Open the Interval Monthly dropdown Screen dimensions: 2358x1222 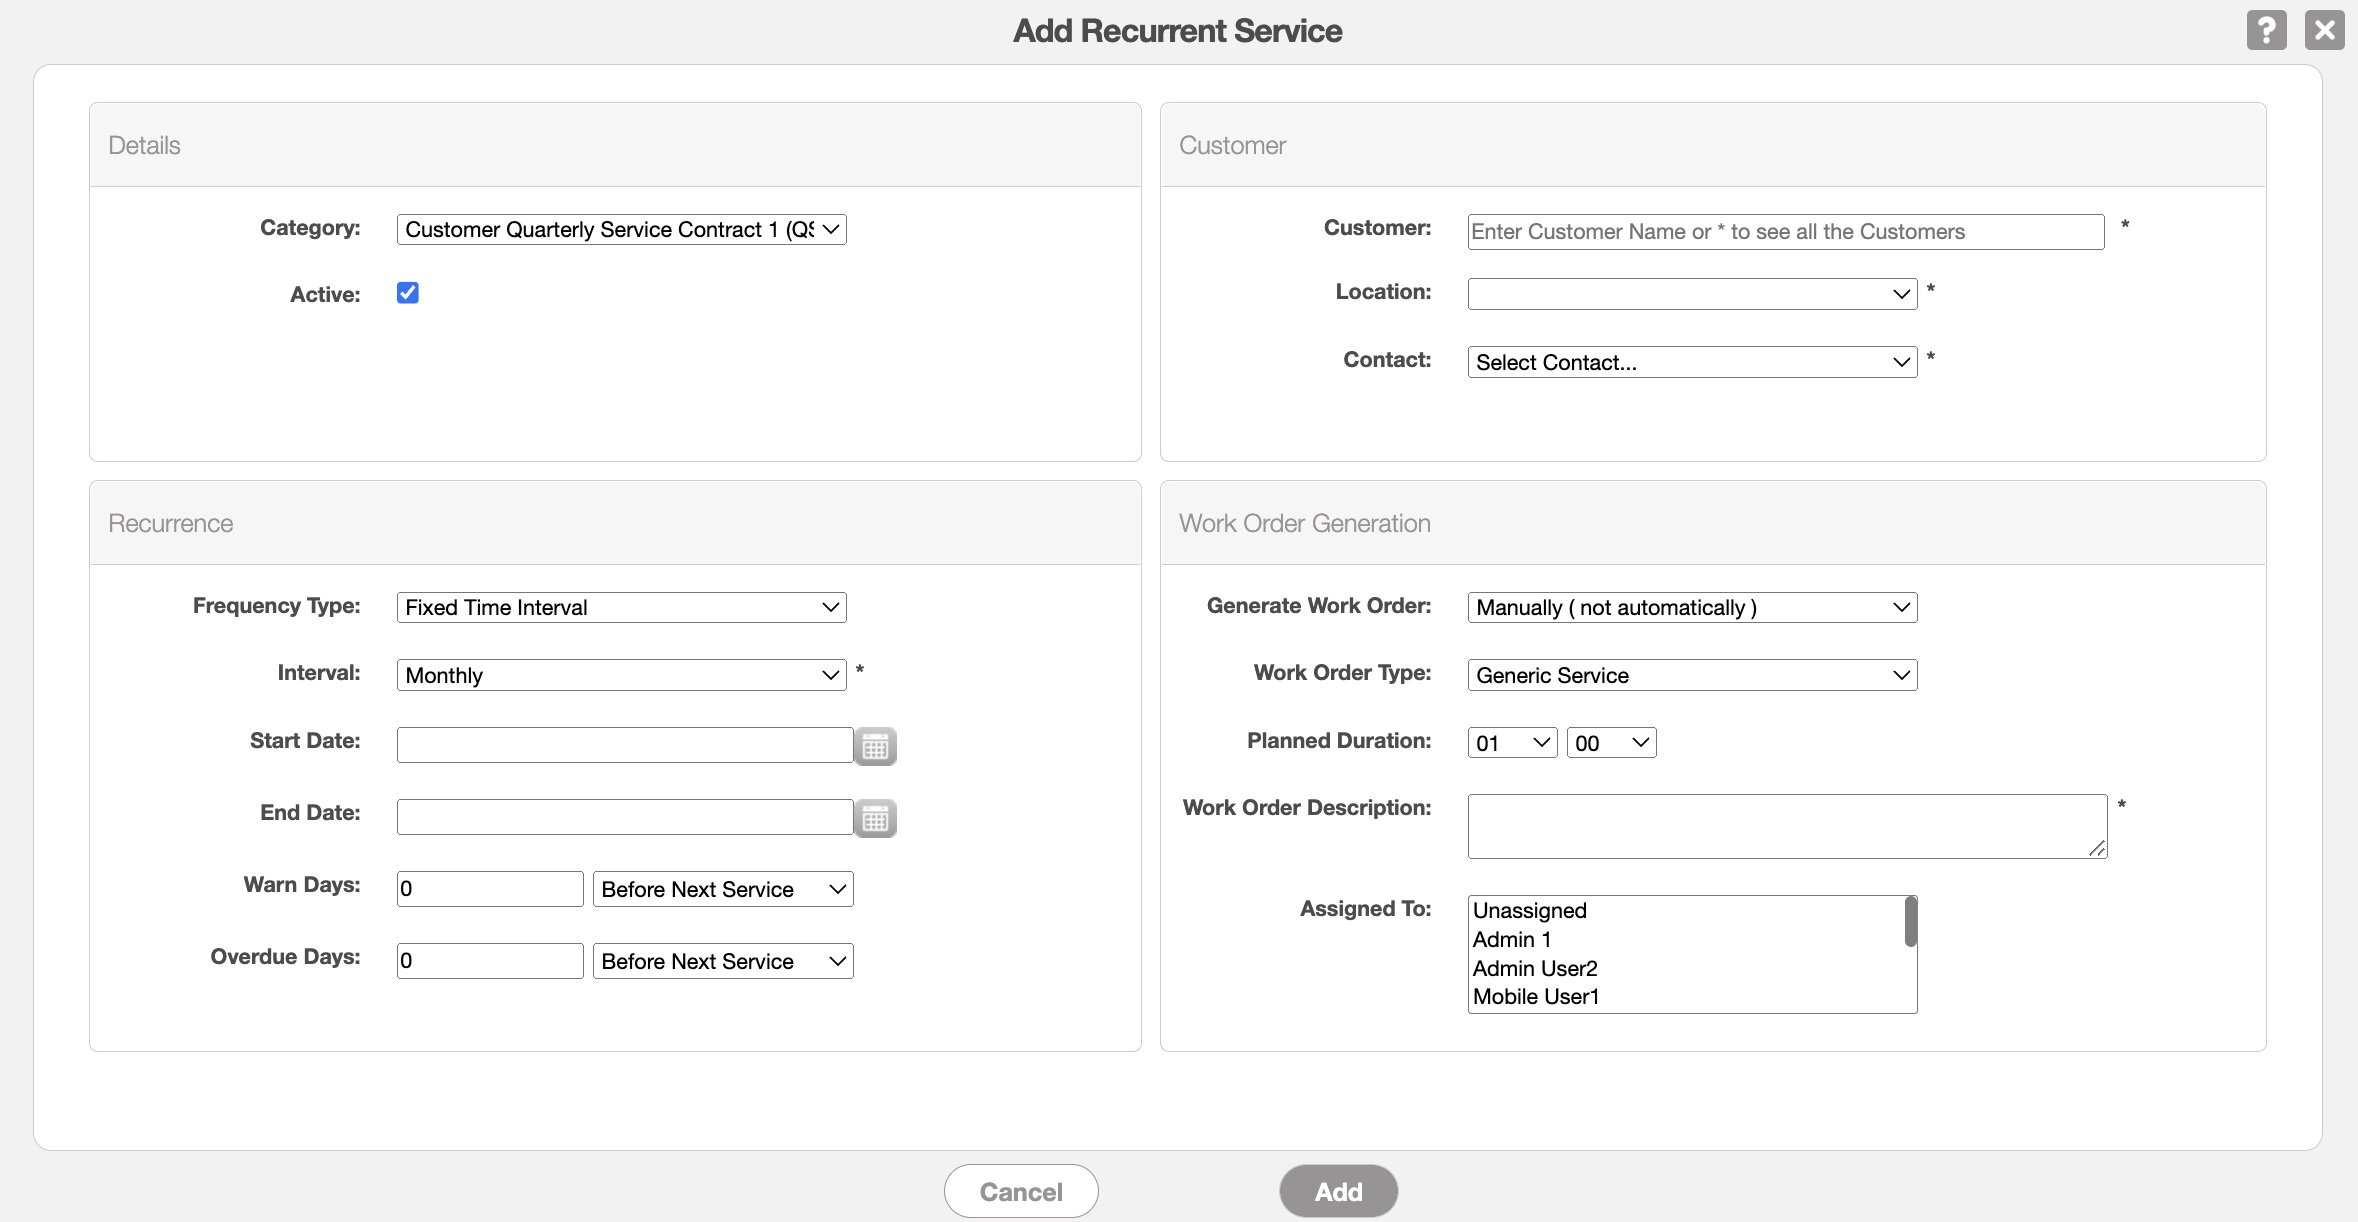click(621, 675)
